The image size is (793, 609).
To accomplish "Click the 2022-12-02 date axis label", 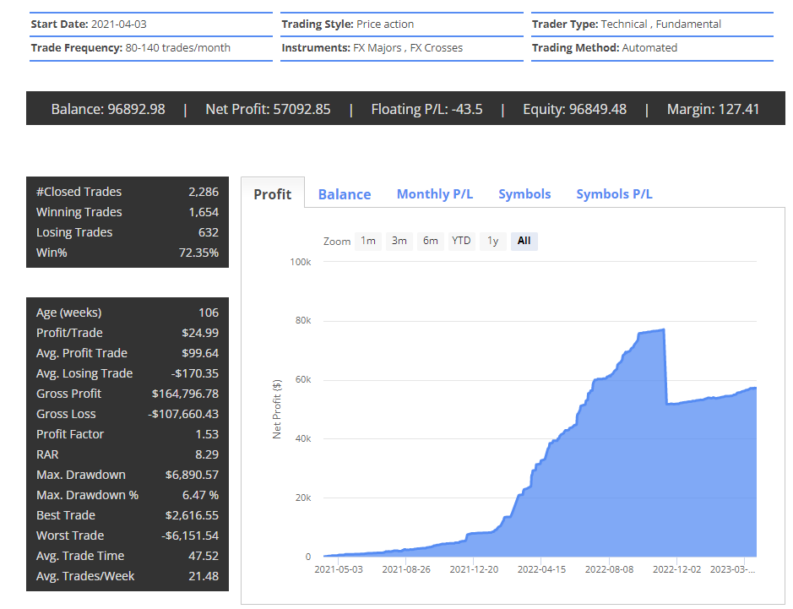I will (677, 569).
